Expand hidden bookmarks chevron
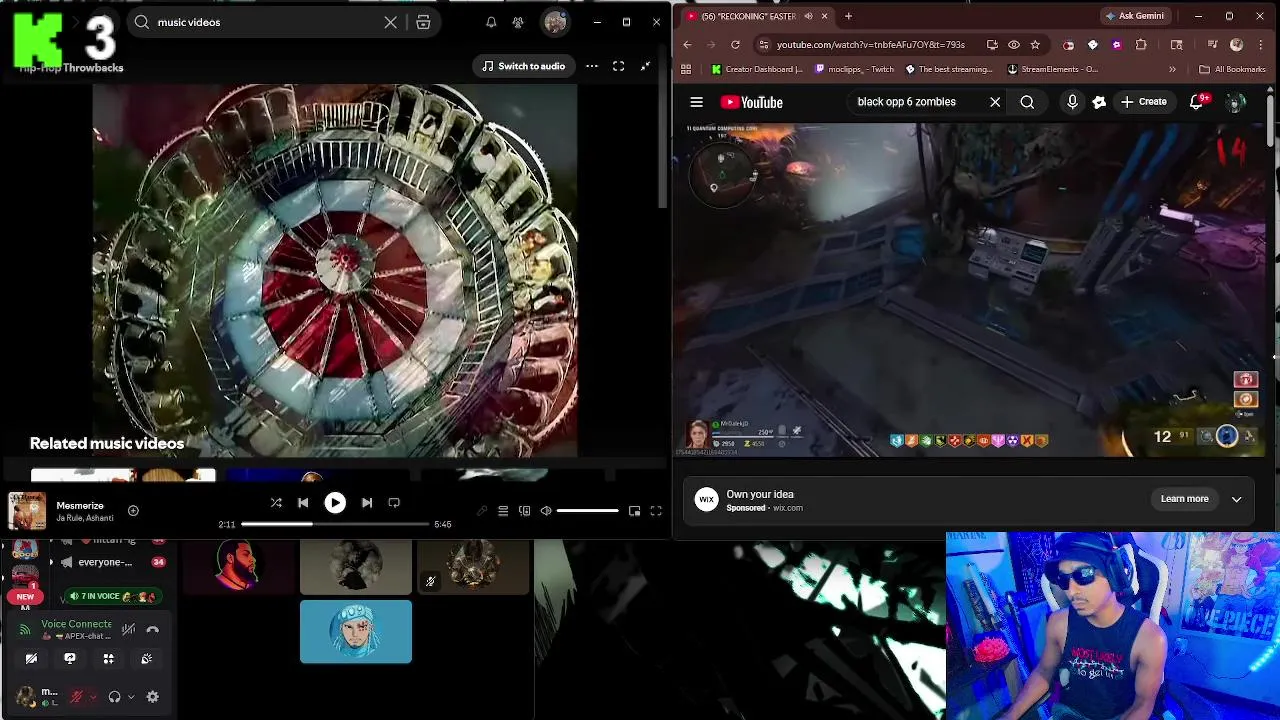Viewport: 1280px width, 720px height. click(1172, 69)
